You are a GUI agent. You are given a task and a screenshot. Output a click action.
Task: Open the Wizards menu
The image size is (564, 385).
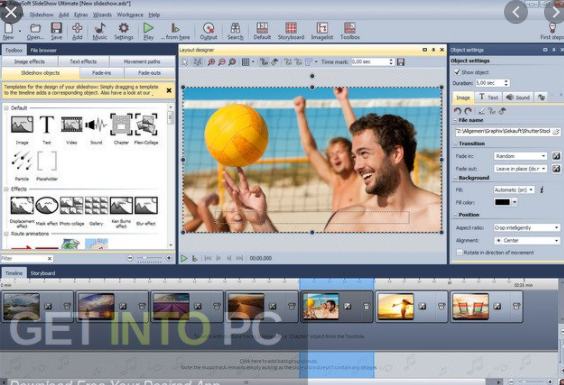pyautogui.click(x=102, y=15)
